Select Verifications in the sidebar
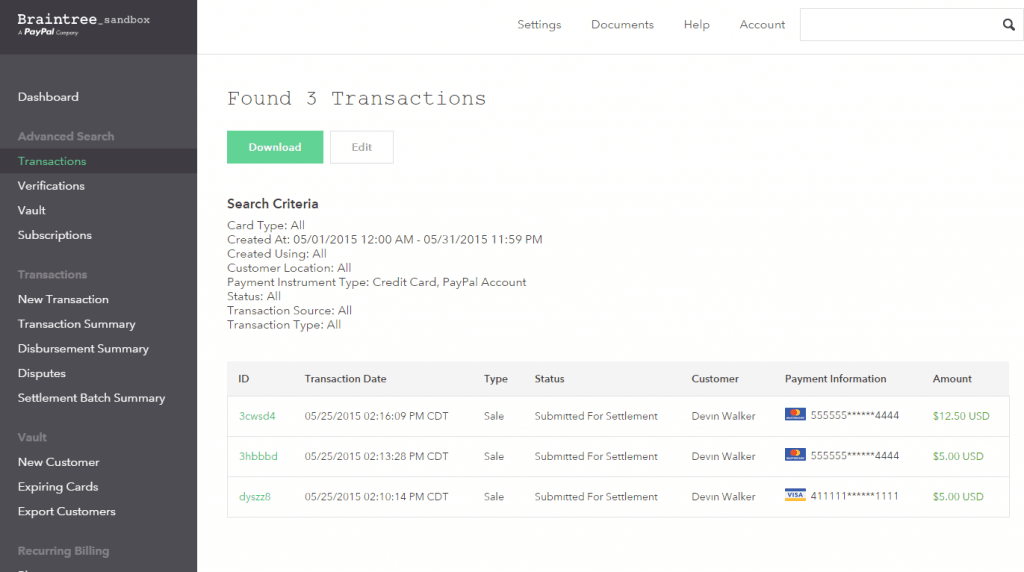This screenshot has width=1024, height=572. (x=51, y=185)
